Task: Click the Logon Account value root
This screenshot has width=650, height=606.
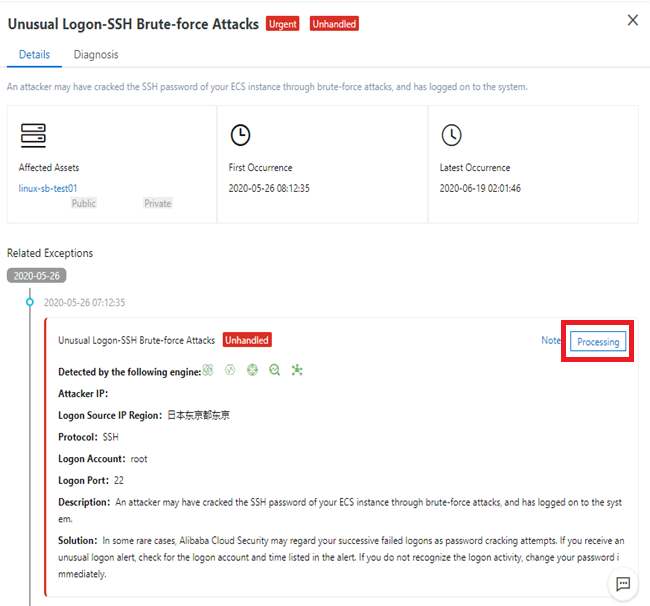Action: pos(139,459)
